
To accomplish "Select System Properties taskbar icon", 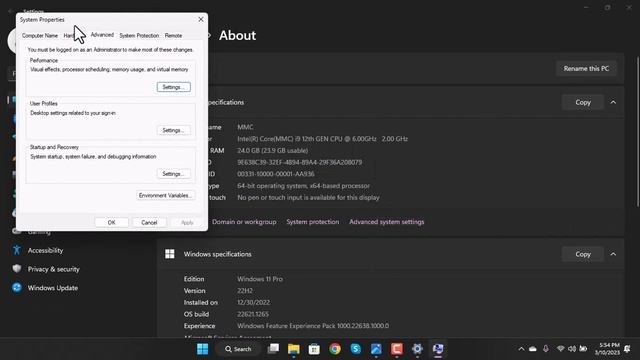I will tap(438, 349).
